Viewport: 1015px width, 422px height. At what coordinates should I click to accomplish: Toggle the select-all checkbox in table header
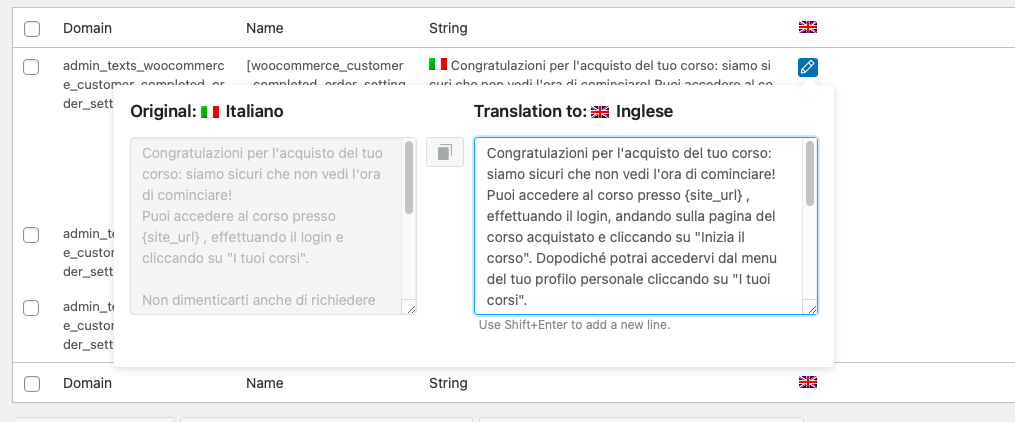pos(31,29)
